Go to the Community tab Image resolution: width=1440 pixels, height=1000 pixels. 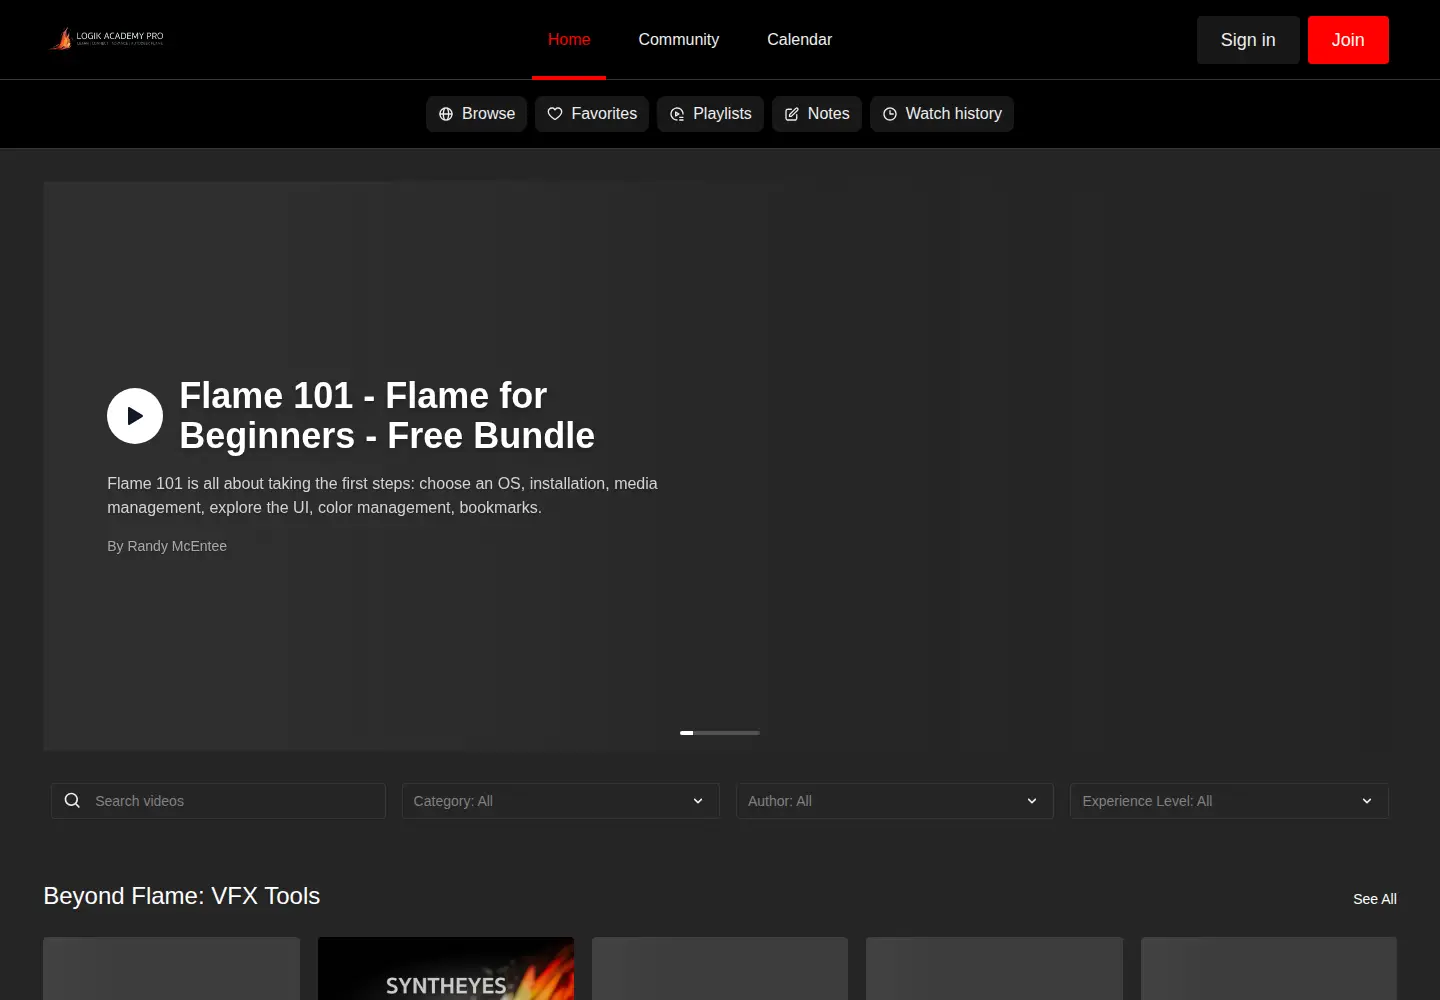[679, 40]
